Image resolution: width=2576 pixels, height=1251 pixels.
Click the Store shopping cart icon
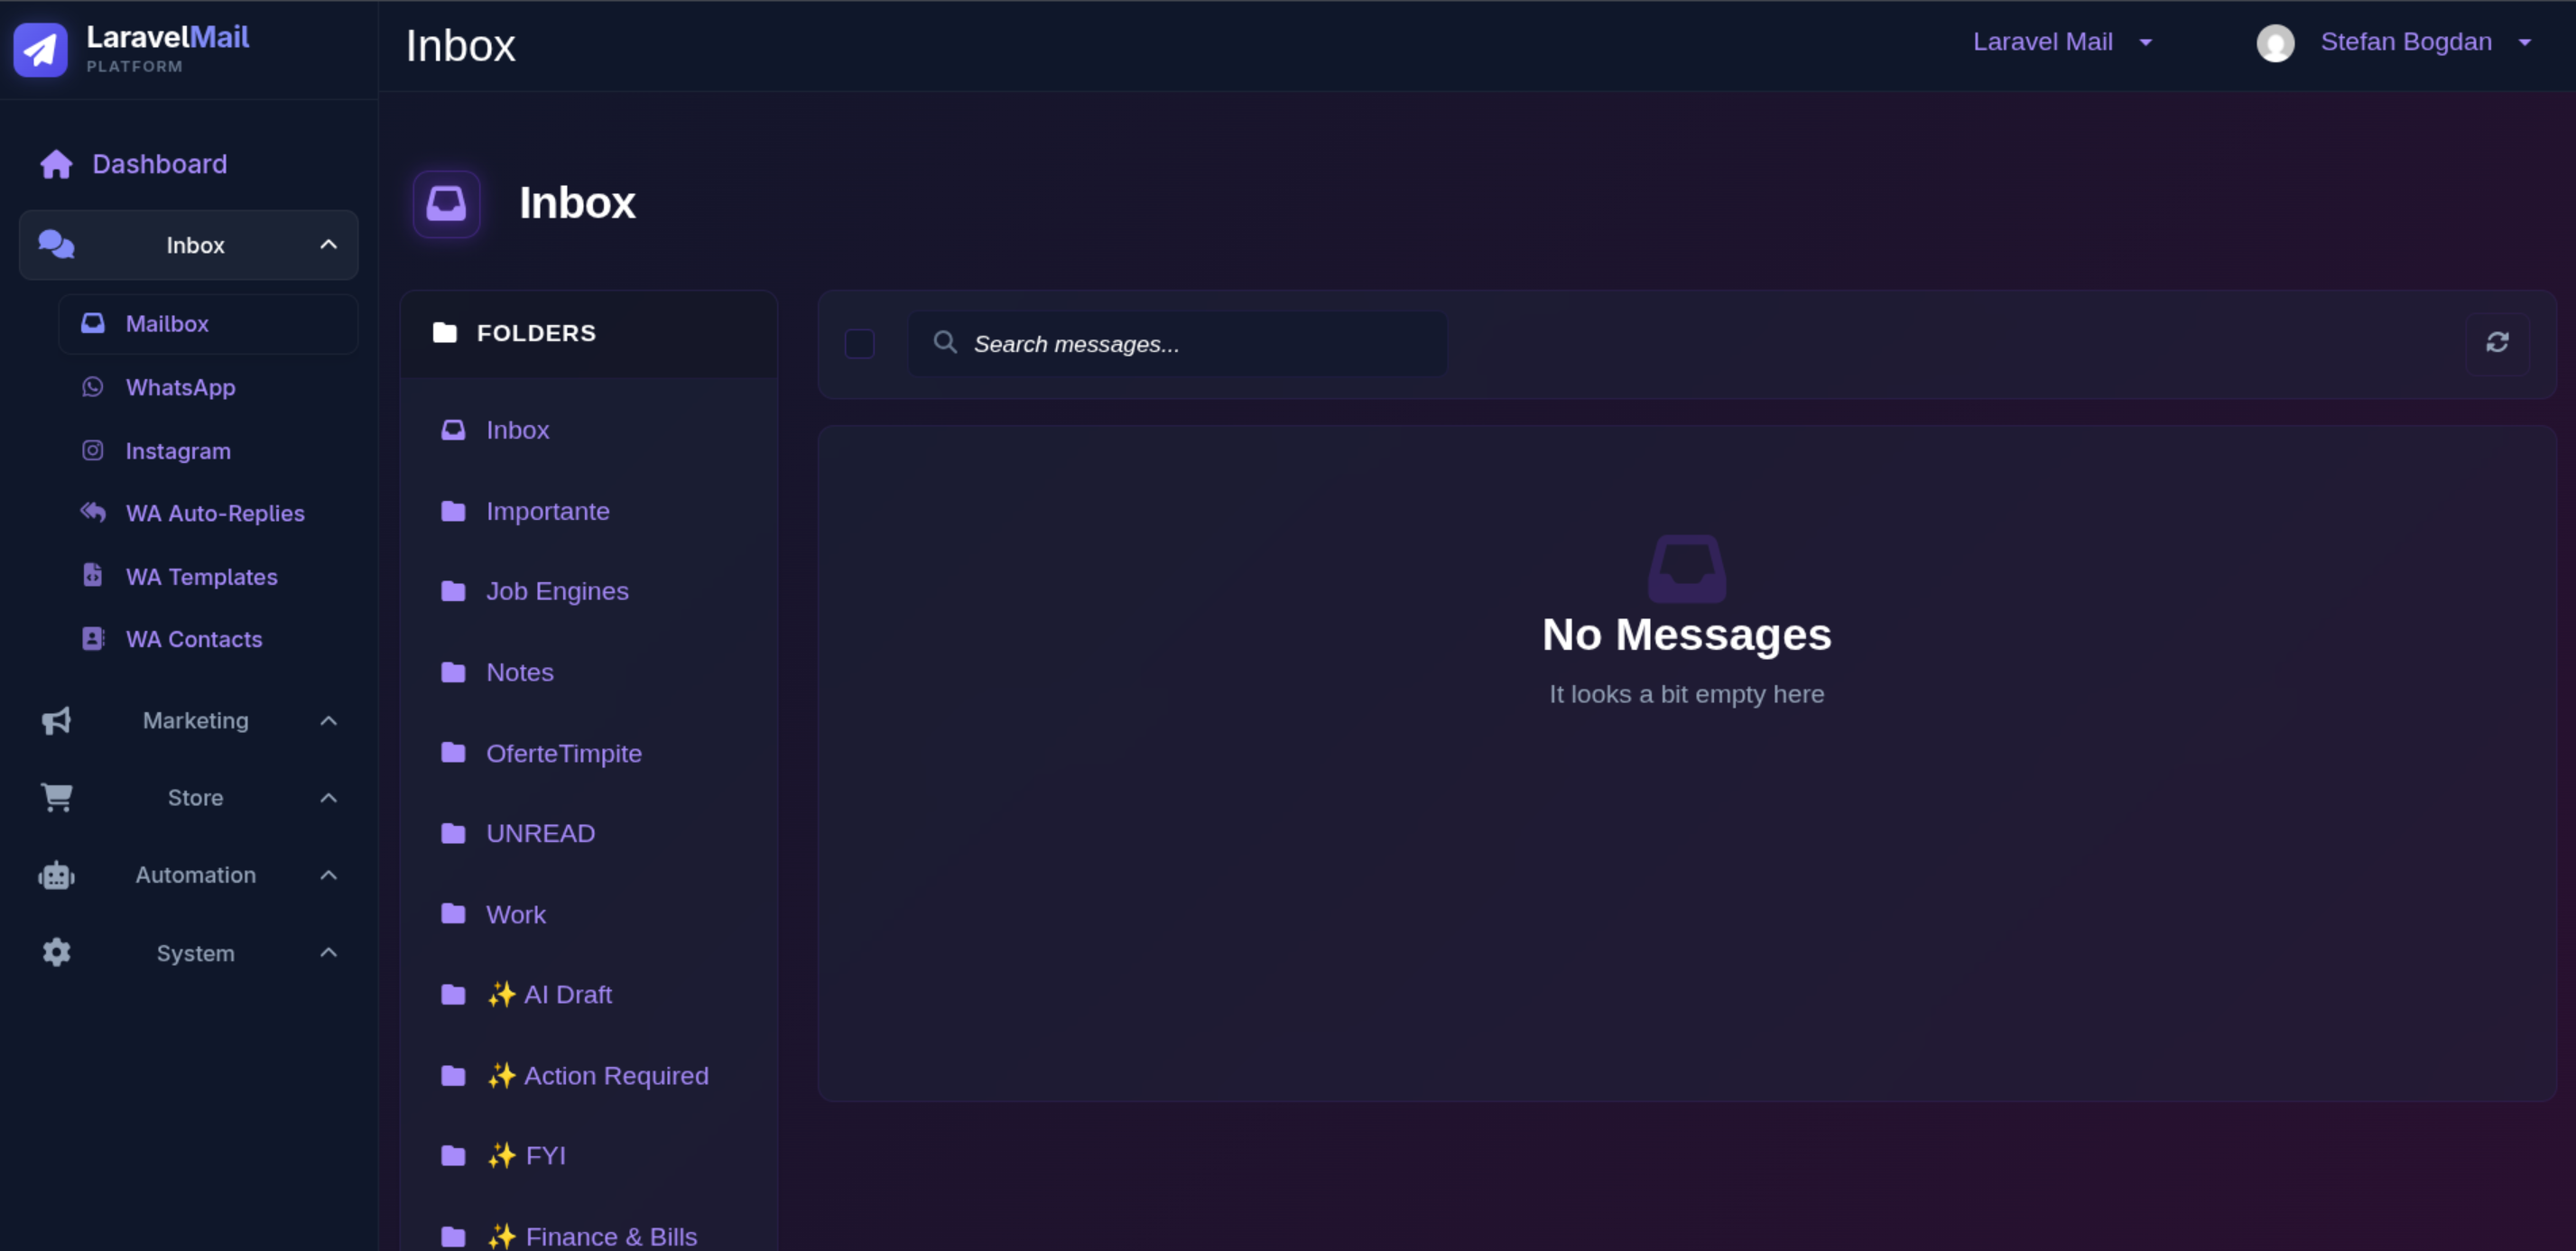click(56, 797)
